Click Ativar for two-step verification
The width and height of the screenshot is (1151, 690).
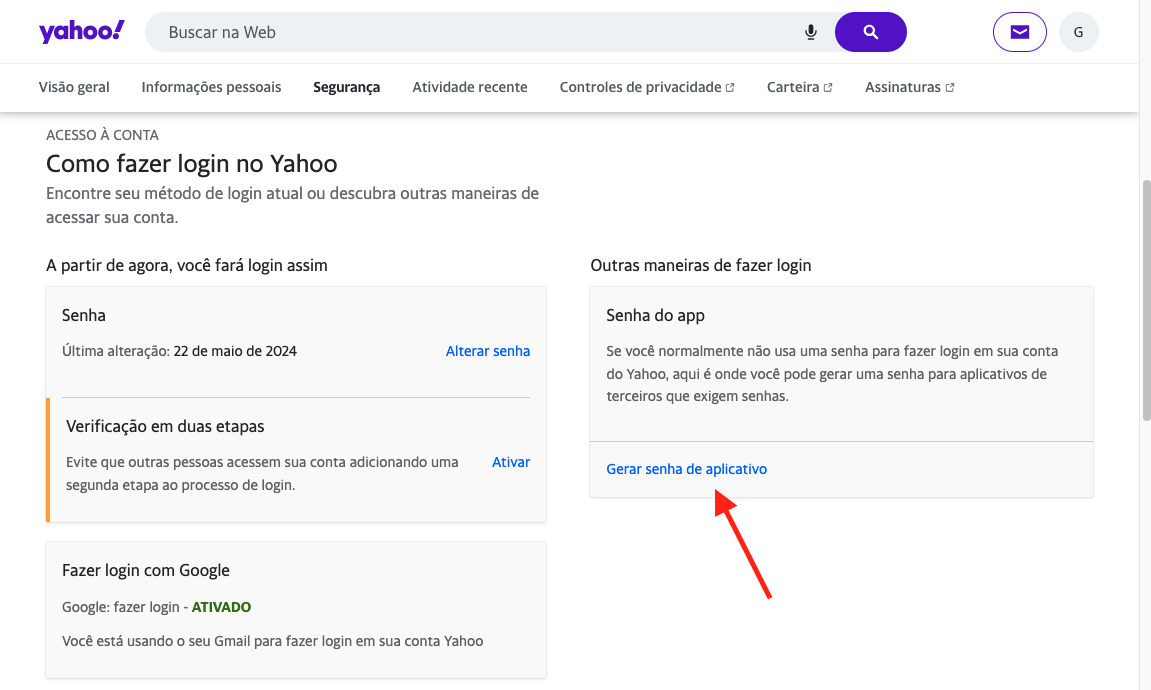coord(511,462)
